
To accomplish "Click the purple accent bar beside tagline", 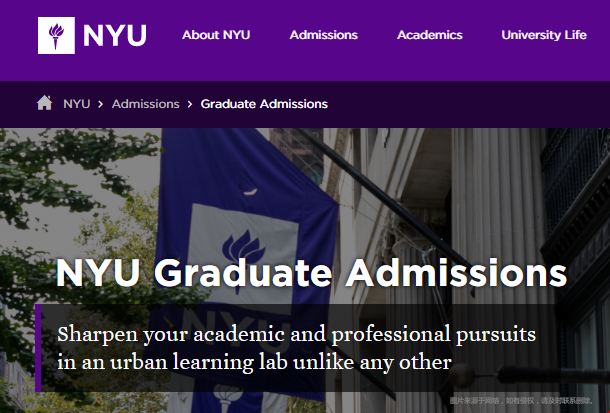I will click(x=38, y=348).
